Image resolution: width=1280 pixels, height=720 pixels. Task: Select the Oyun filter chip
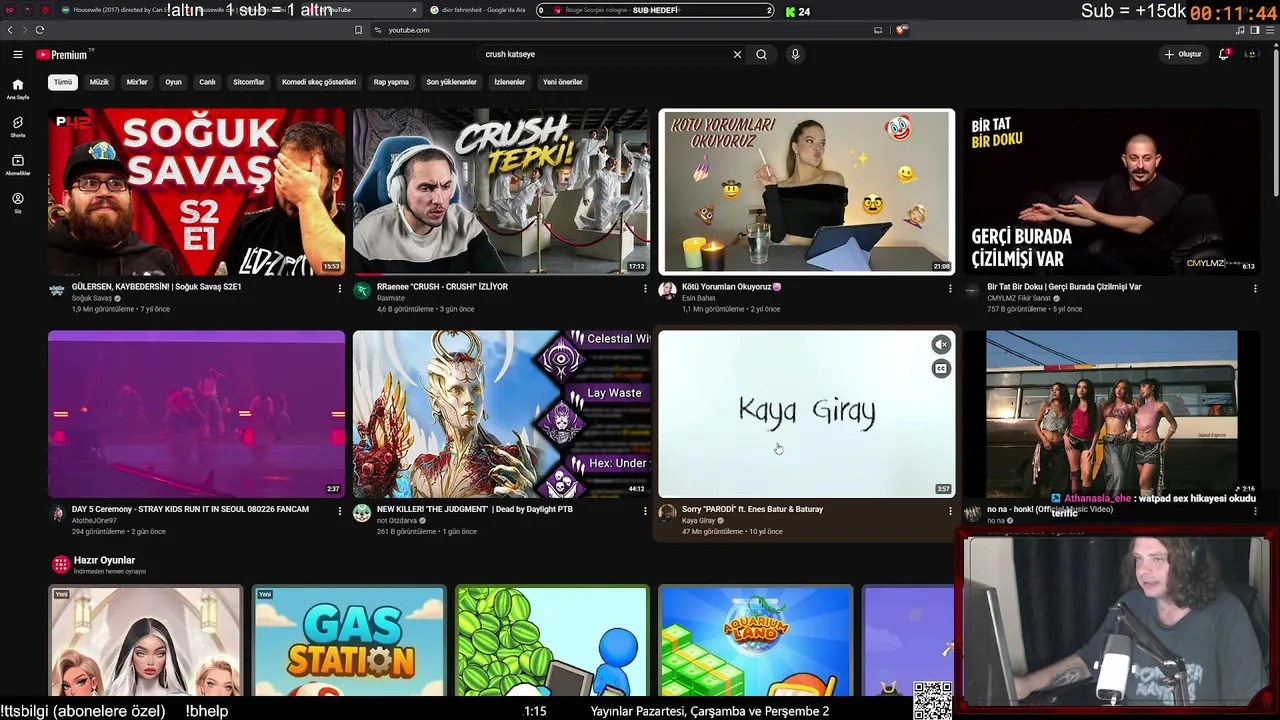173,82
